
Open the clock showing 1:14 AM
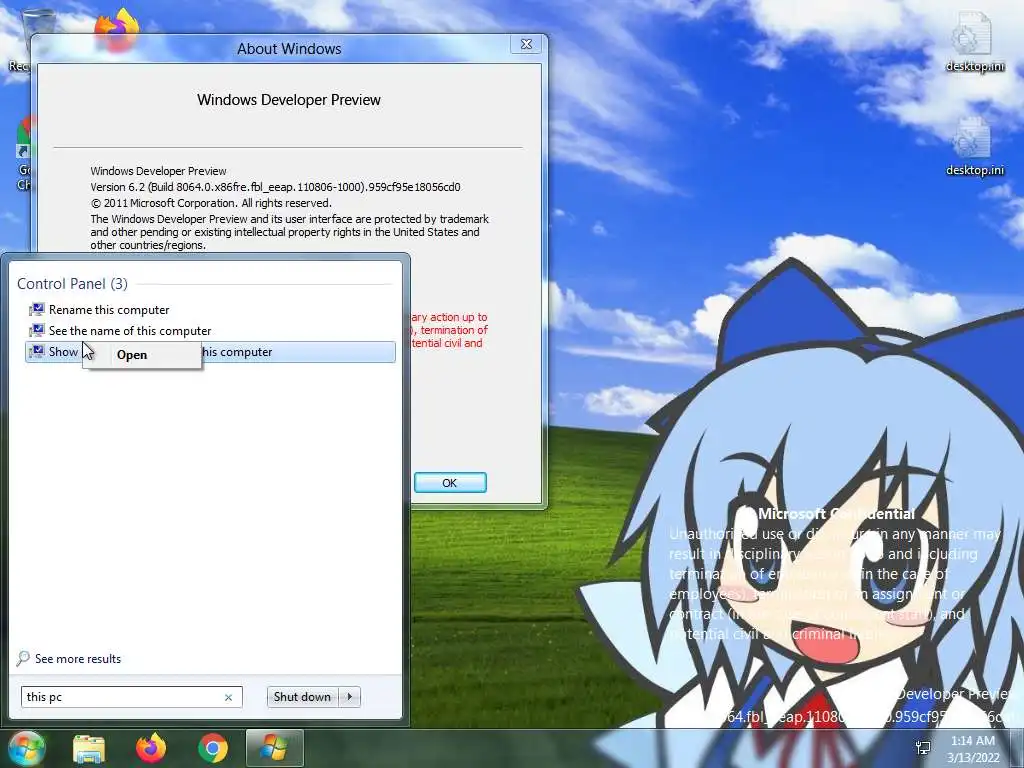click(x=973, y=741)
